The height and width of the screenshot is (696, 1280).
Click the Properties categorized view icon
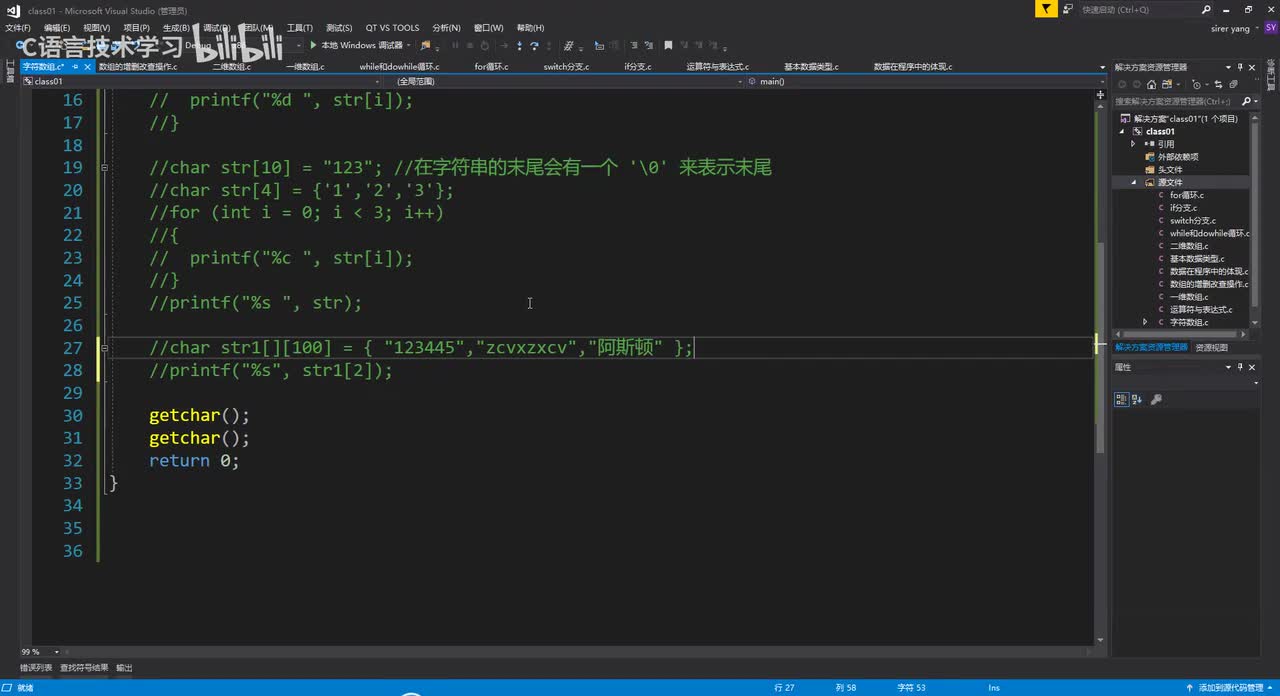1121,399
